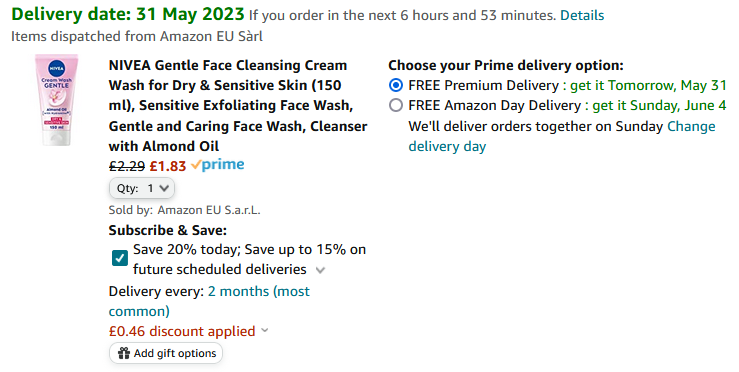Click the Prime checkmark logo

tap(218, 165)
